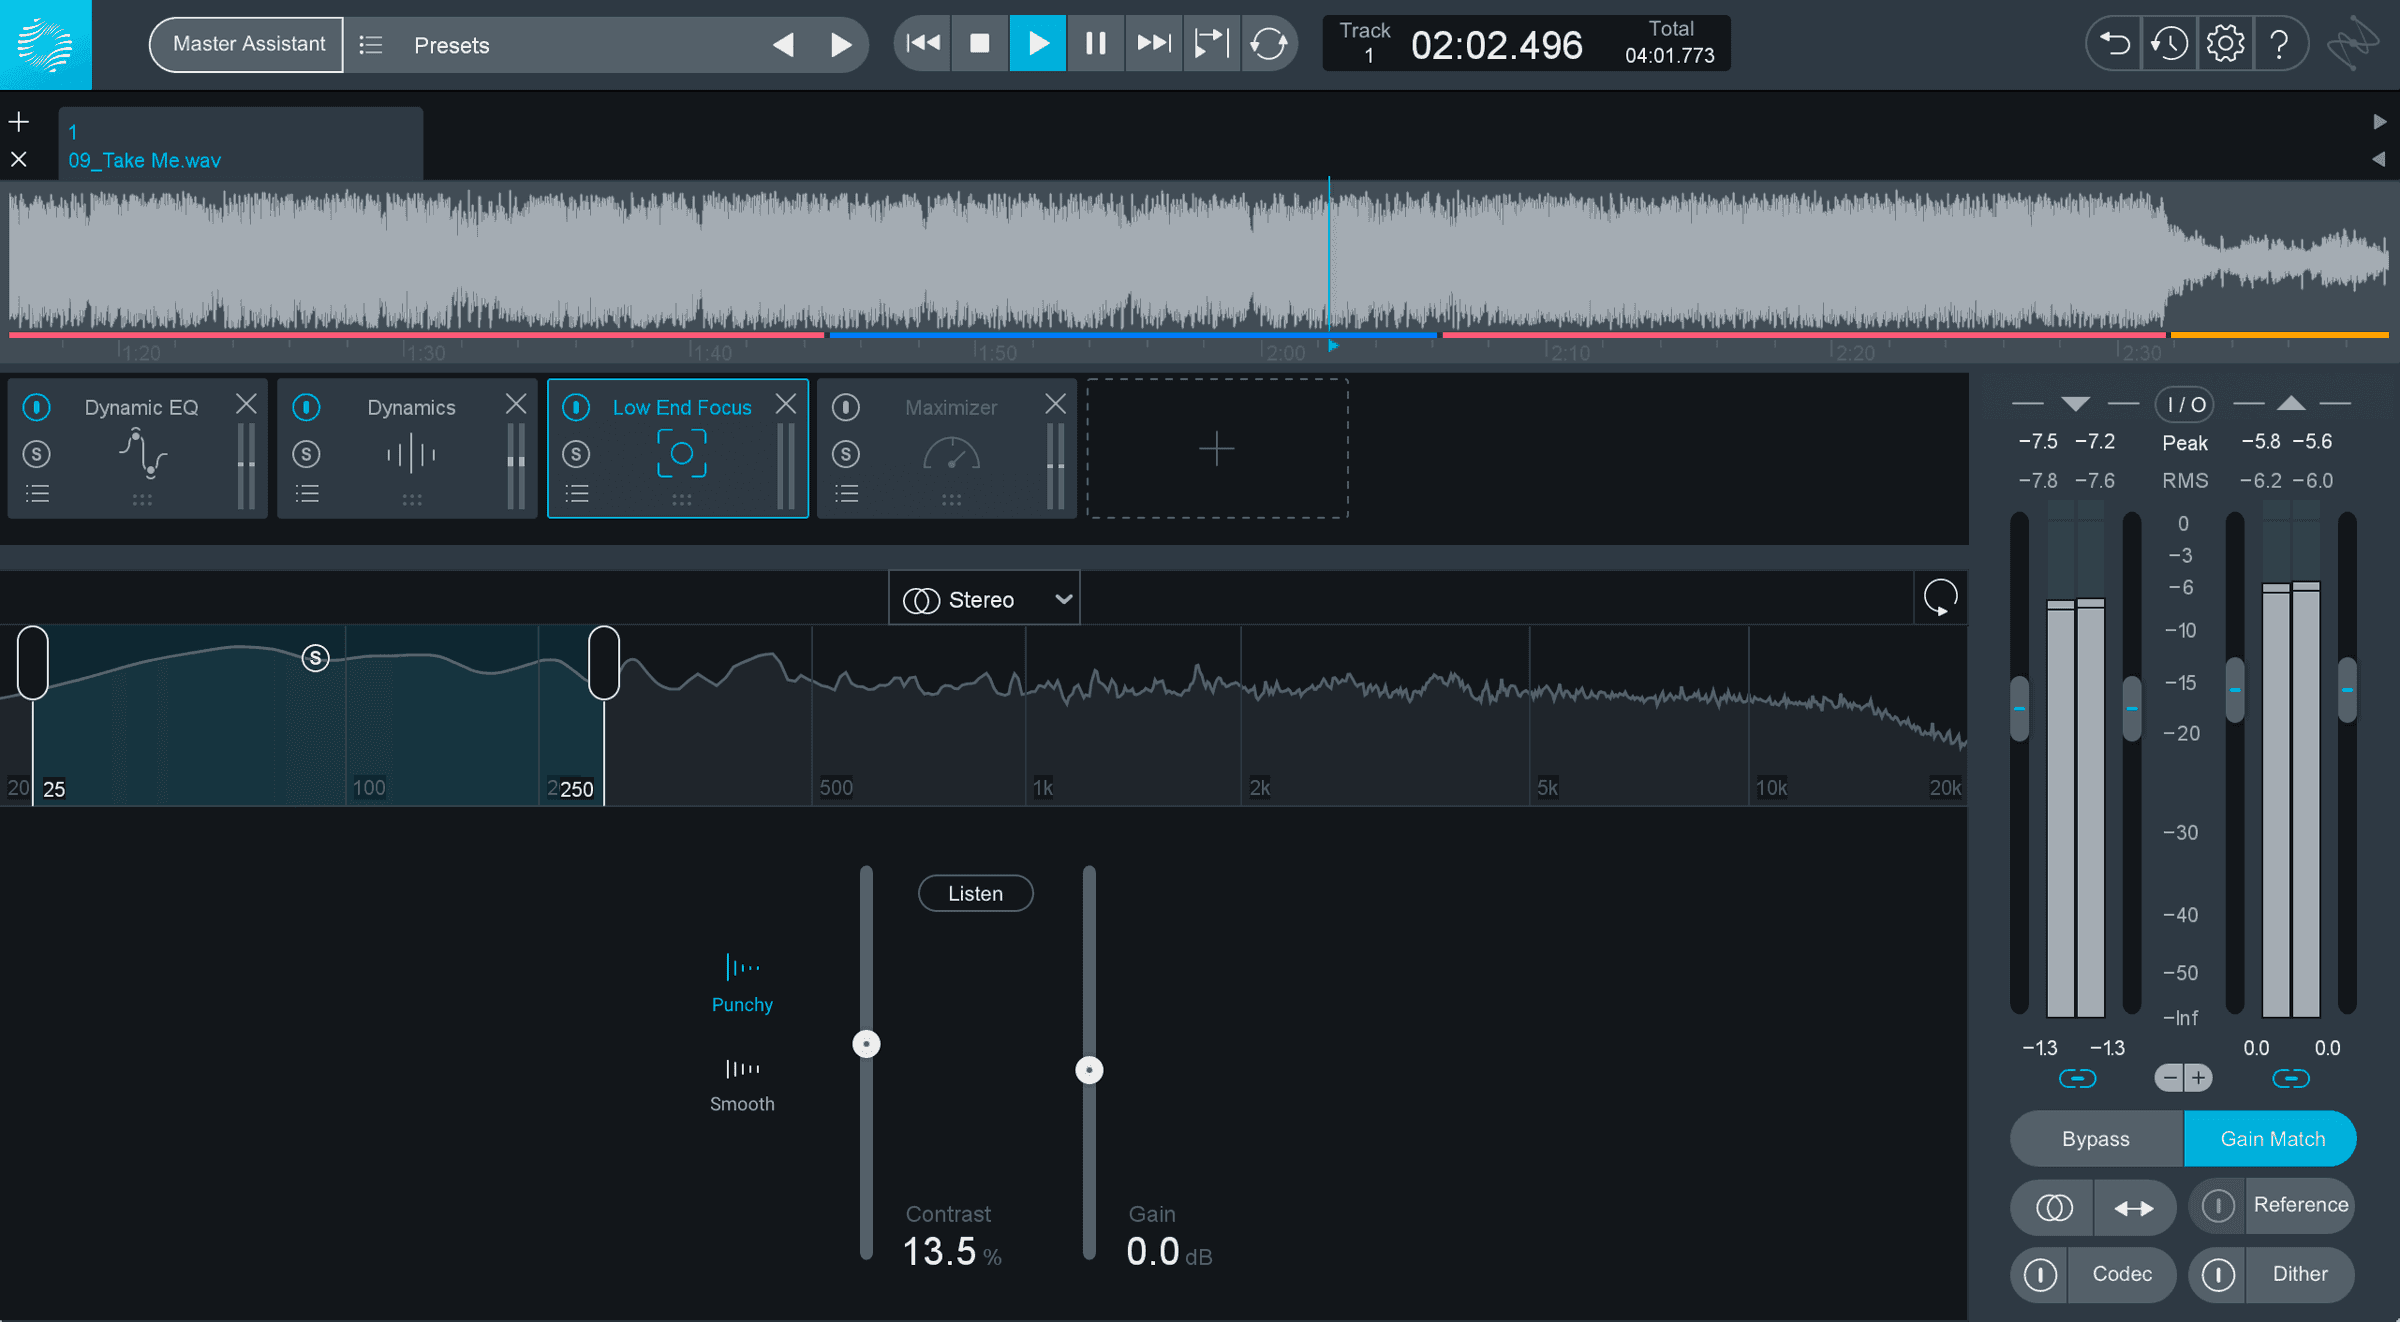Click the I/O meter selector
Viewport: 2400px width, 1322px height.
pyautogui.click(x=2185, y=404)
